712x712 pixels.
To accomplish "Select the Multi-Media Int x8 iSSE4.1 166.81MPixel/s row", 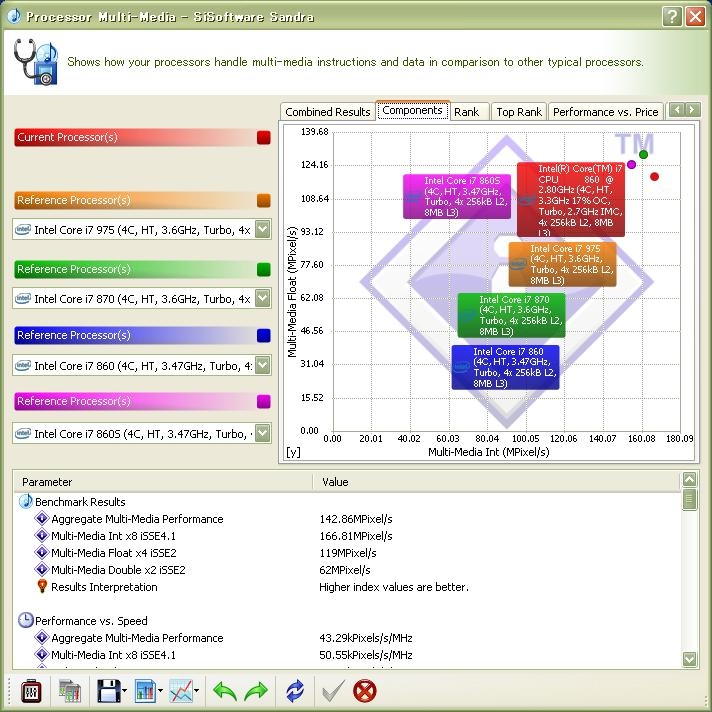I will [347, 536].
